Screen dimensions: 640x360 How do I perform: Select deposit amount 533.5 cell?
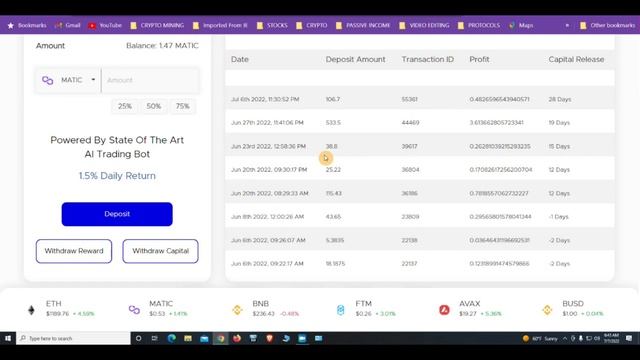(x=333, y=122)
